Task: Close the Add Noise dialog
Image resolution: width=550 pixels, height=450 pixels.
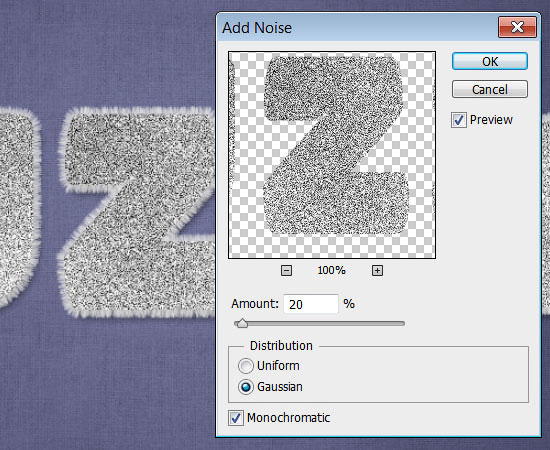Action: click(x=517, y=27)
